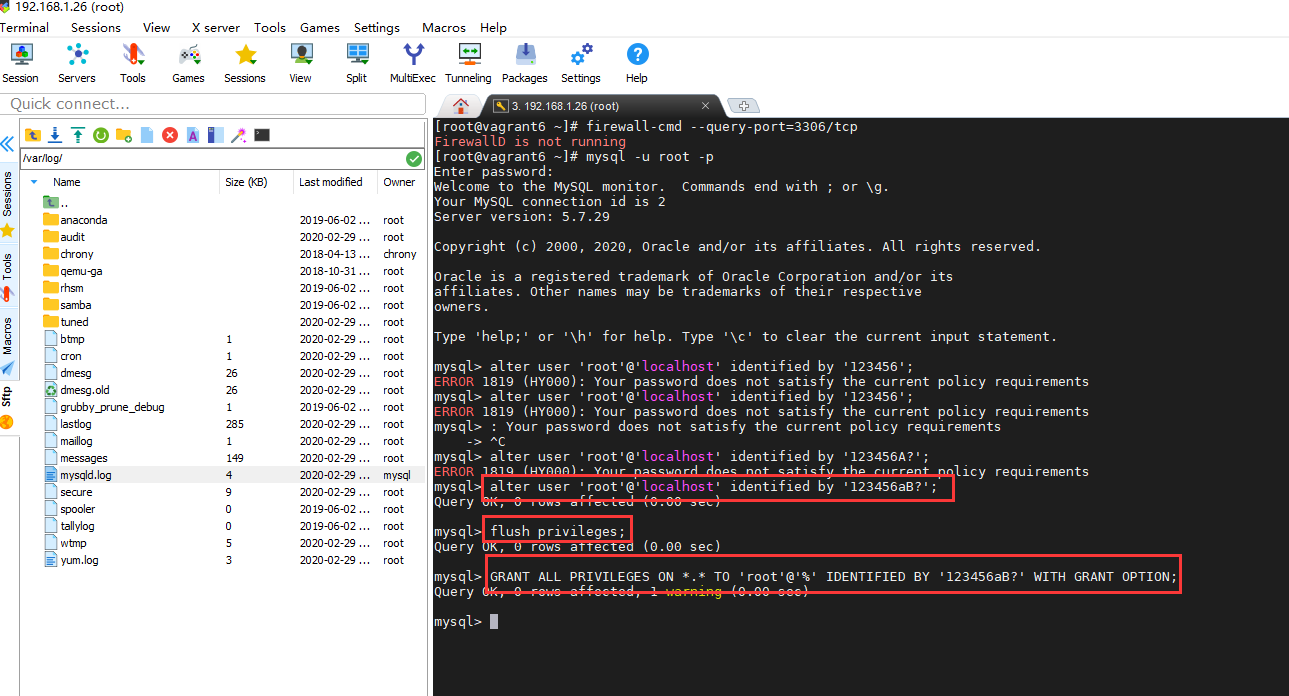This screenshot has width=1289, height=696.
Task: Confirm path with green check icon
Action: (x=414, y=159)
